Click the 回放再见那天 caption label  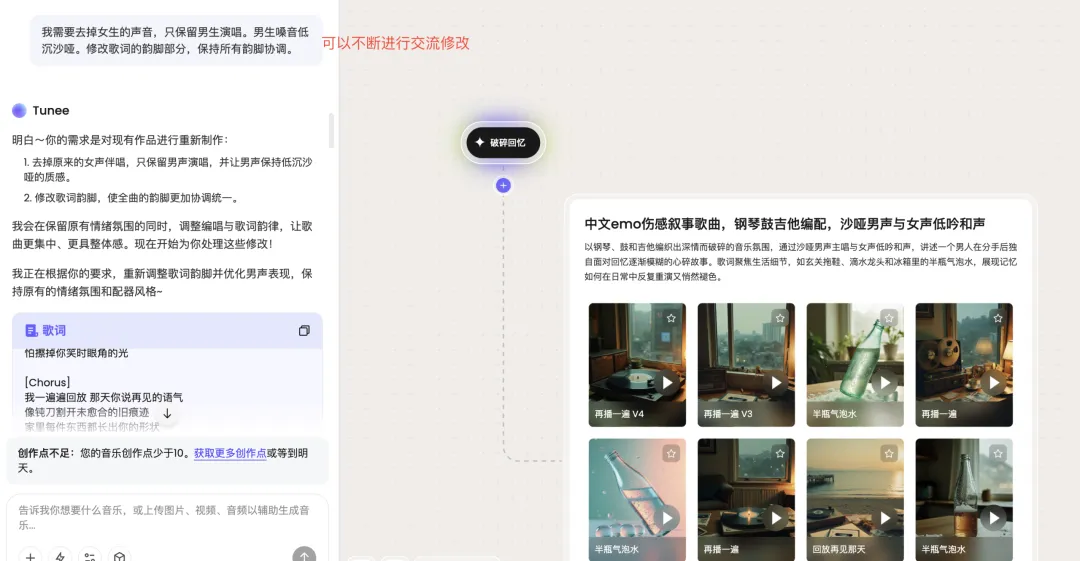(838, 550)
